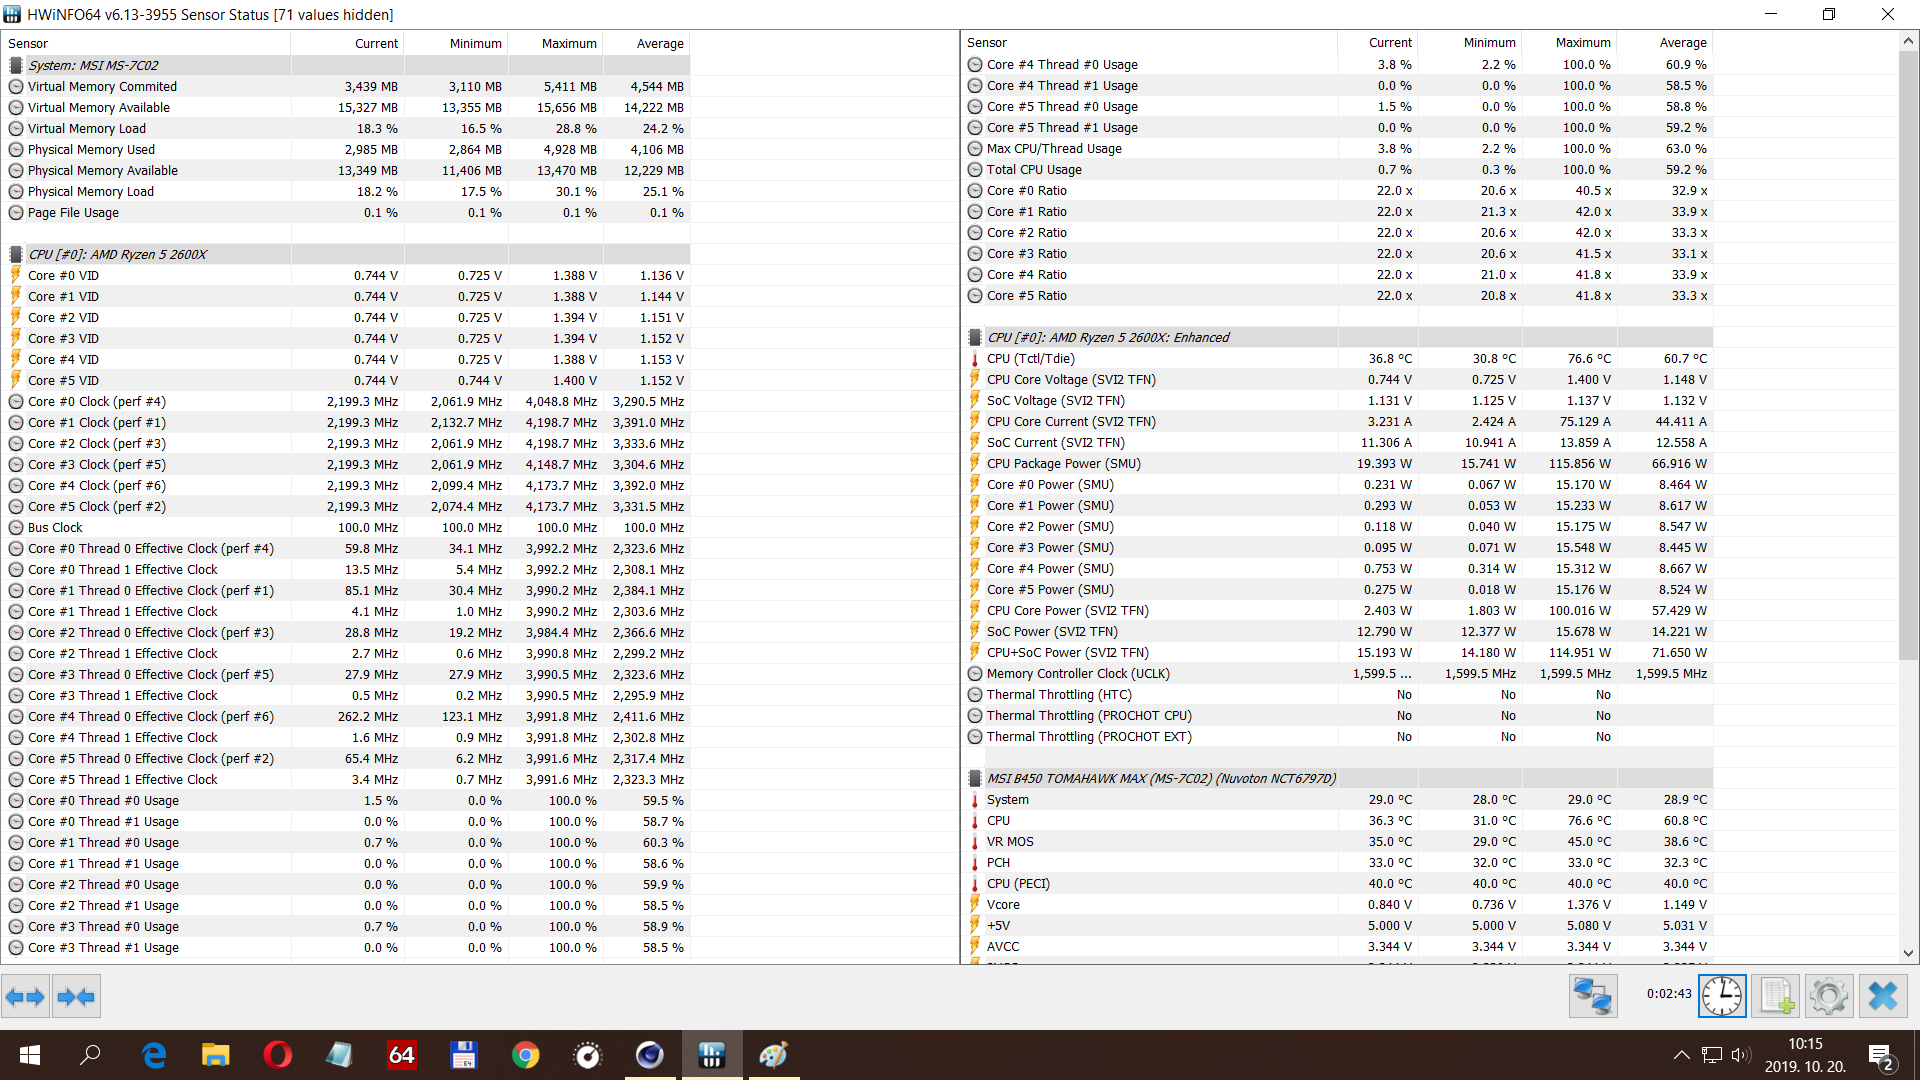The image size is (1920, 1080).
Task: Select the System: MSI MS-7C02 group icon
Action: pyautogui.click(x=16, y=65)
